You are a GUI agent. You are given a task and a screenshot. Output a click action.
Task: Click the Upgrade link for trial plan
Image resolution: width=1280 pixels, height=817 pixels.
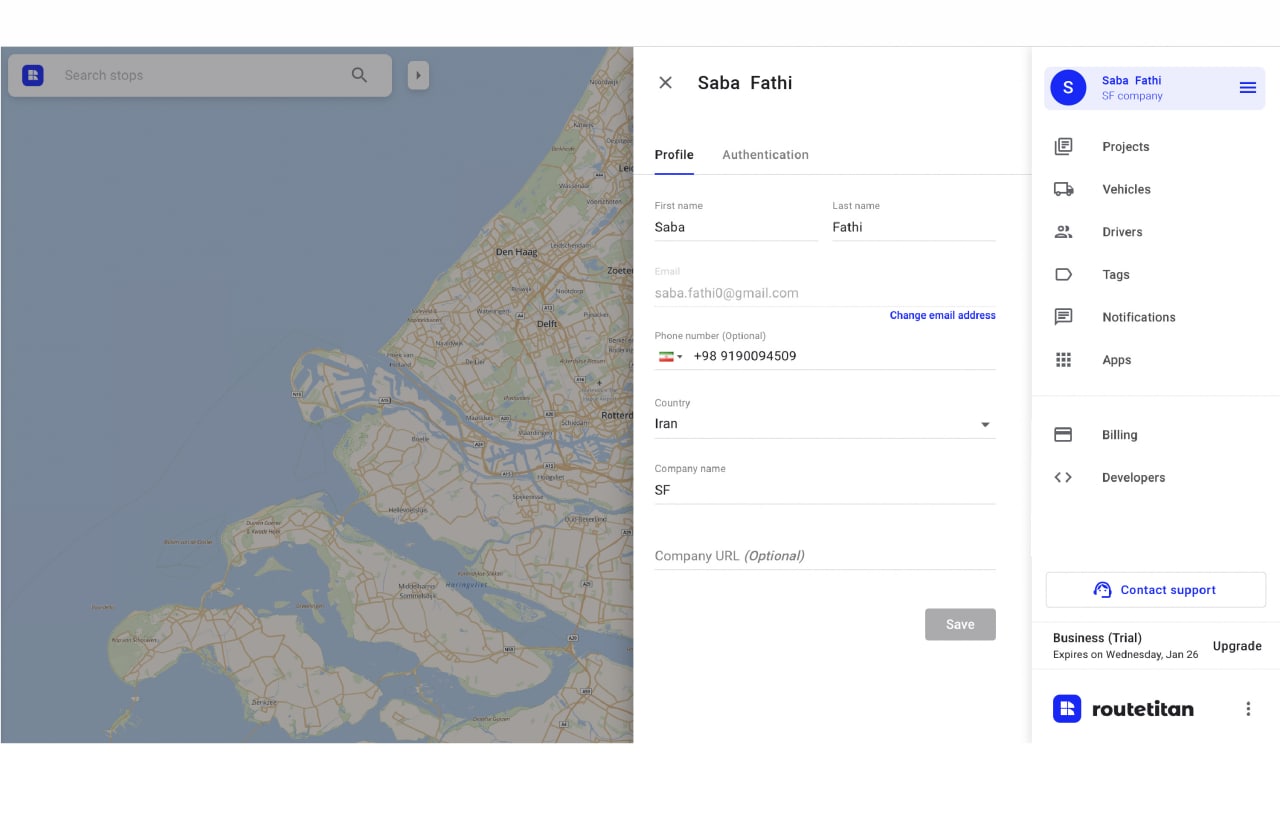[x=1237, y=646]
